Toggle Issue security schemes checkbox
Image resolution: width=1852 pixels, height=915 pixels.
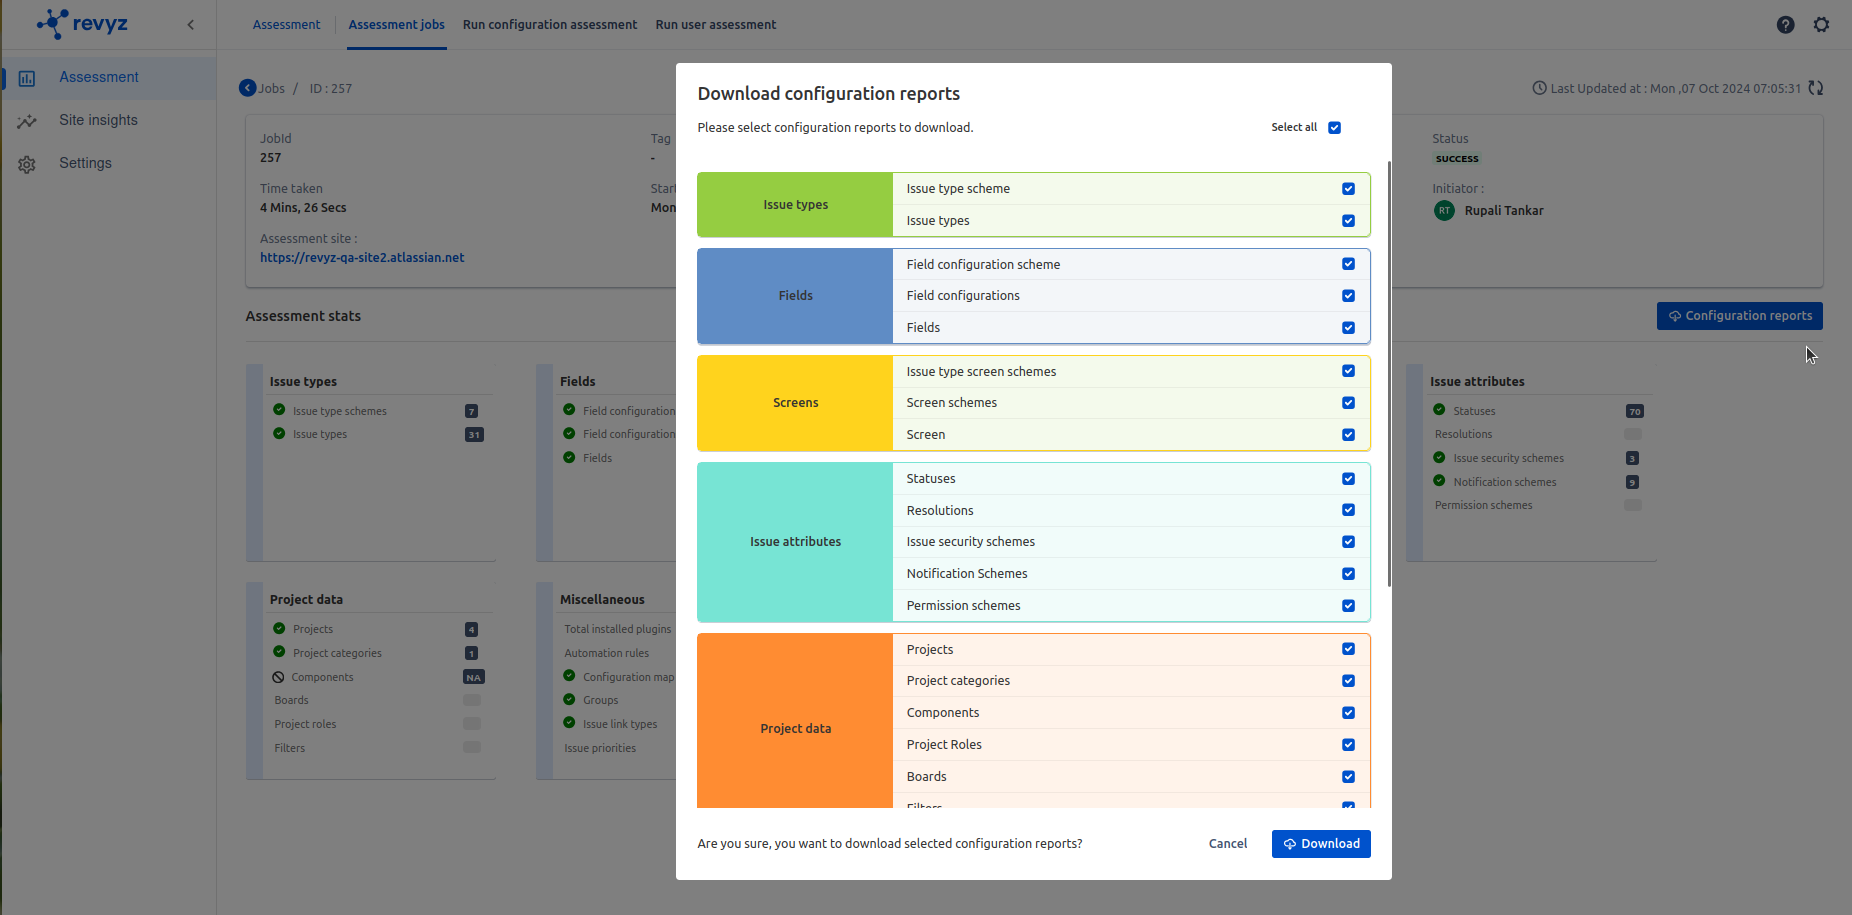[1348, 542]
